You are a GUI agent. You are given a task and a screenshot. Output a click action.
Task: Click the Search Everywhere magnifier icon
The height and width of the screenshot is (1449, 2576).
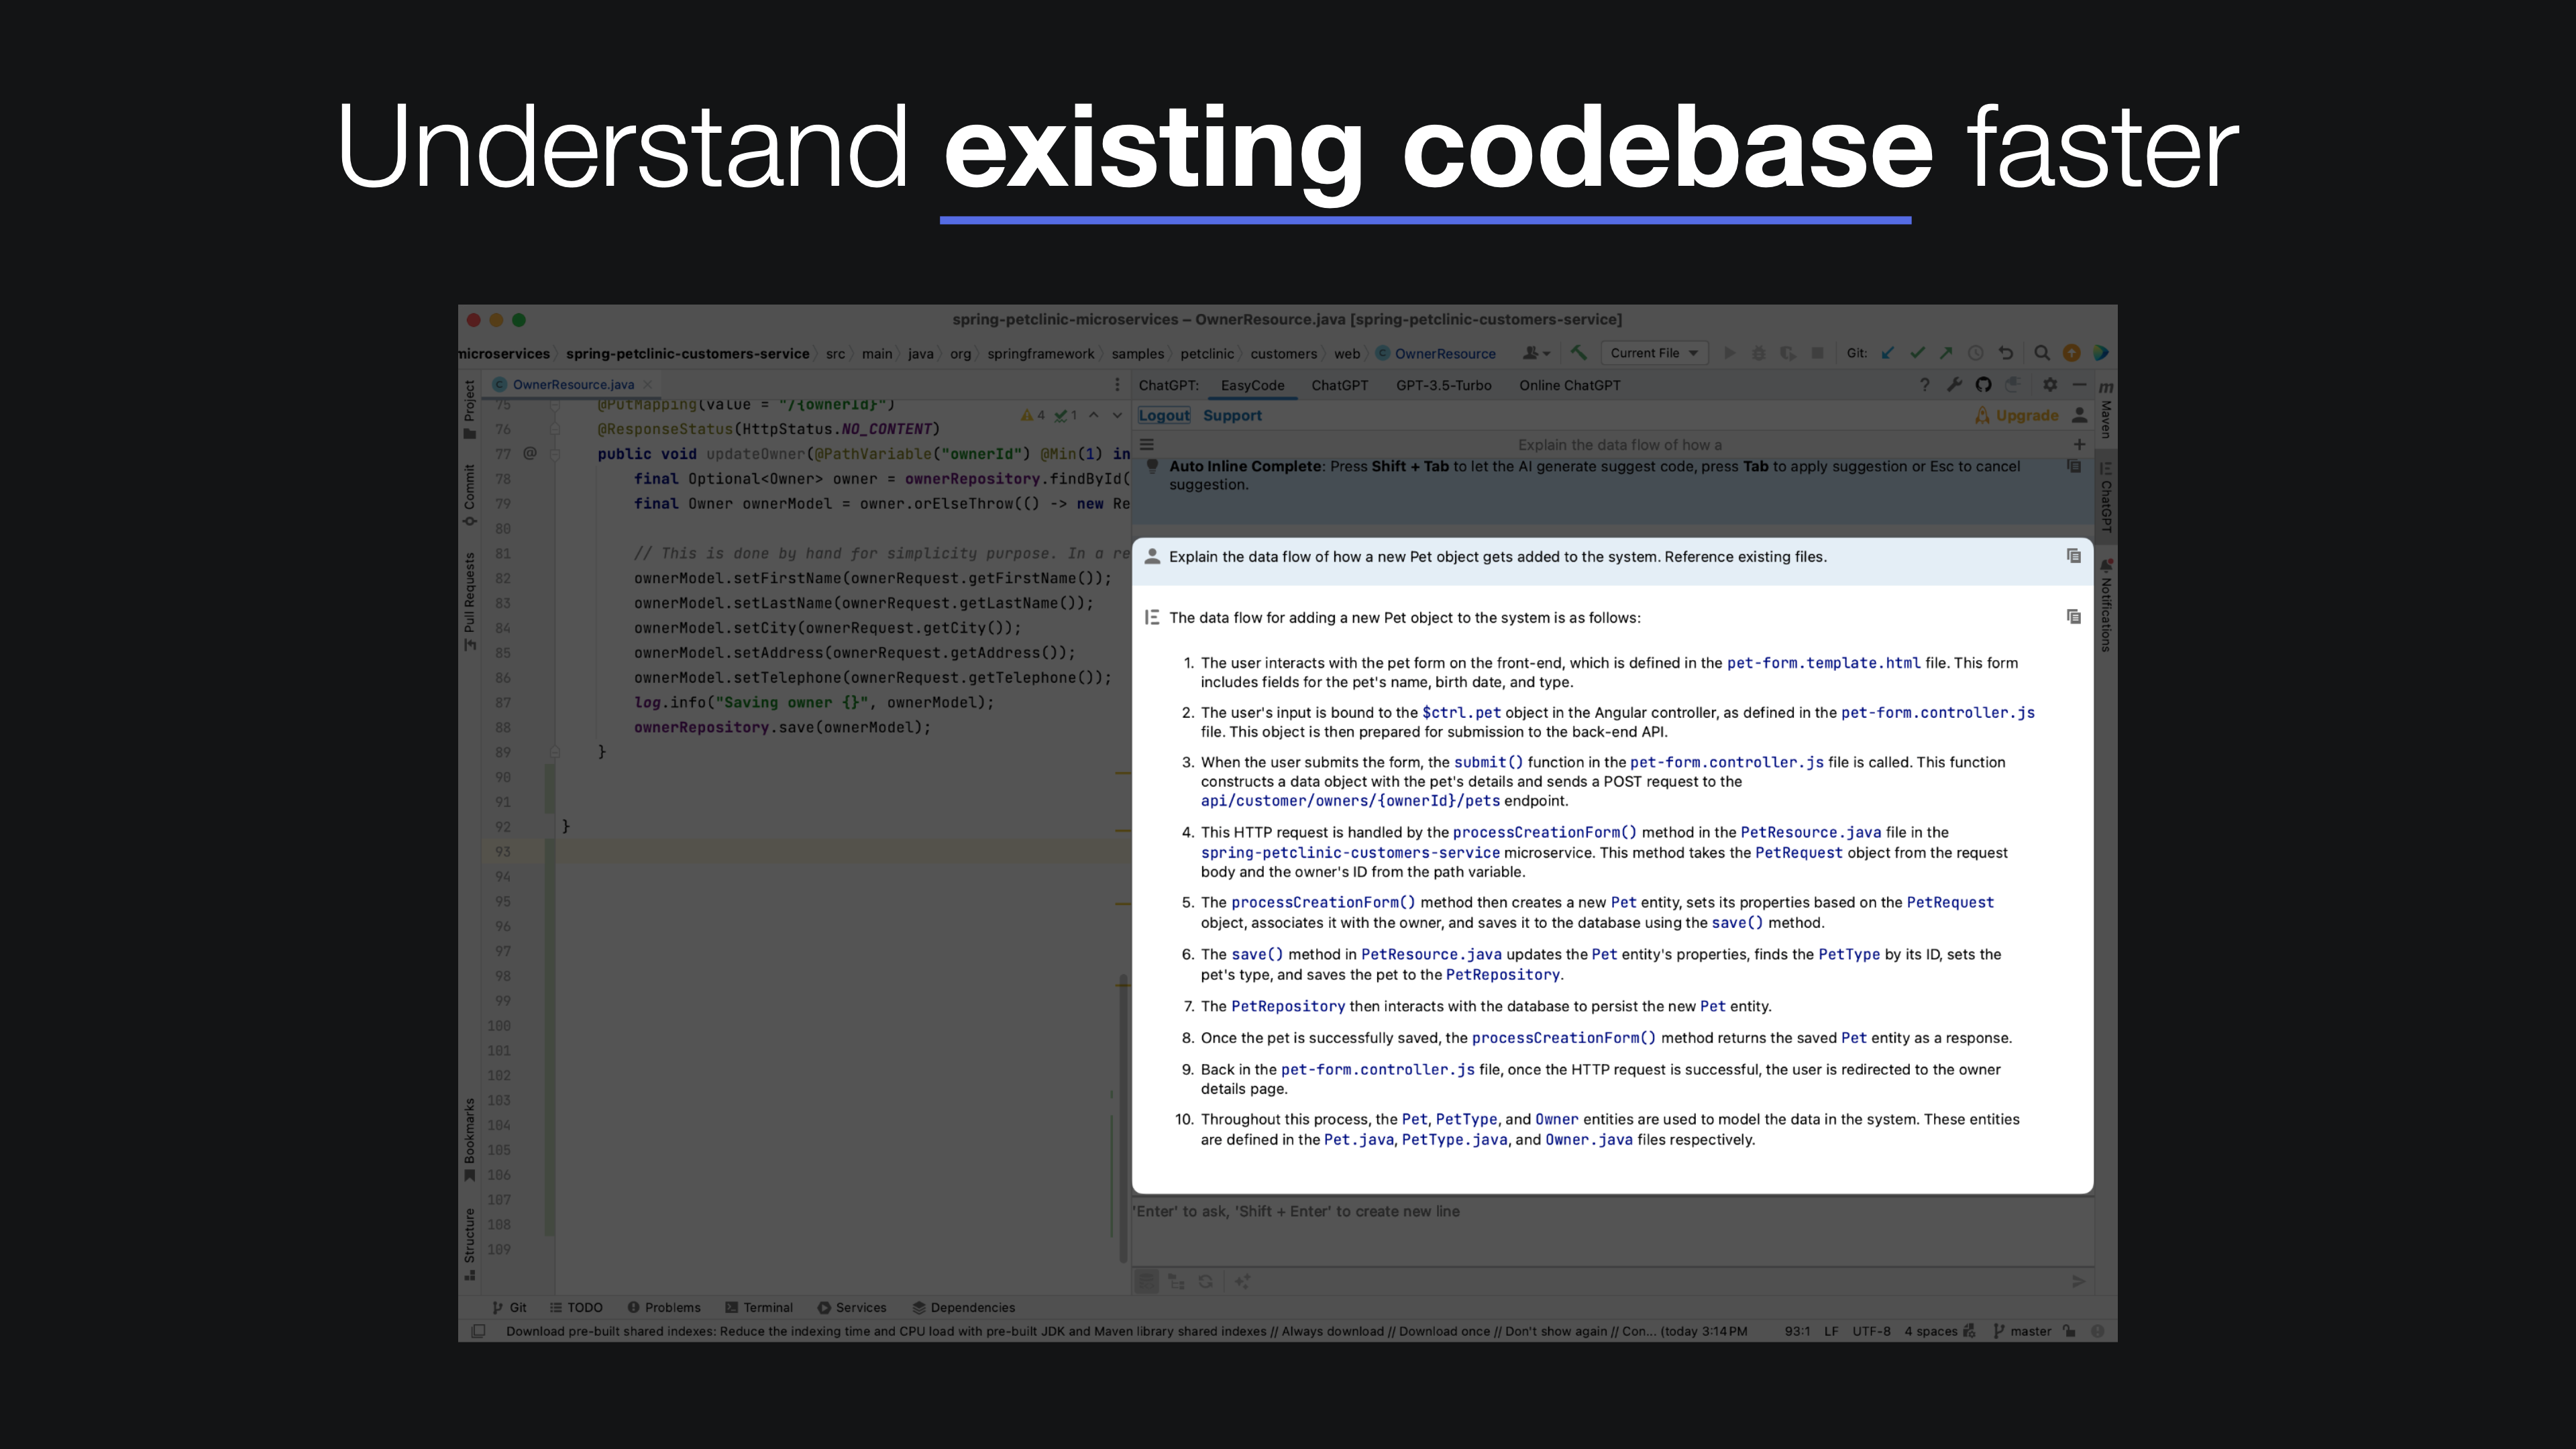coord(2042,353)
